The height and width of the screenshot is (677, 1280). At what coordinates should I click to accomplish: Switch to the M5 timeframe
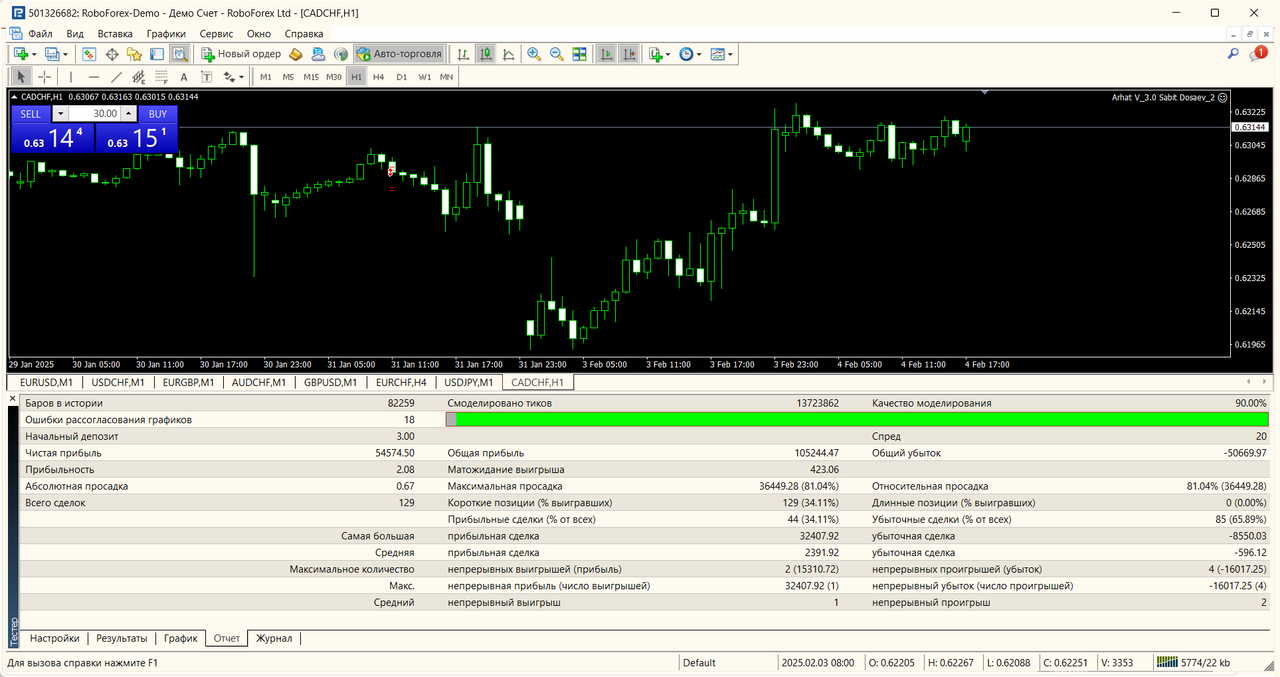click(x=288, y=76)
